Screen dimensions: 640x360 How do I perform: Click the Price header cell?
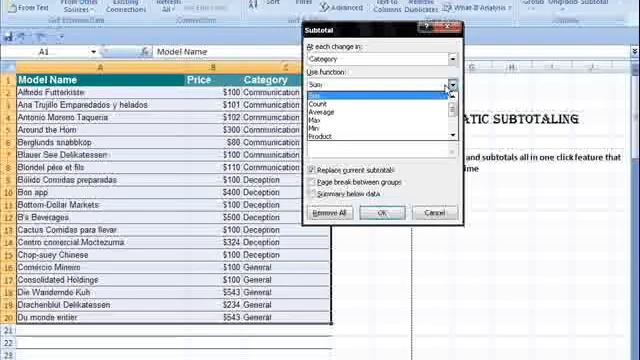213,80
